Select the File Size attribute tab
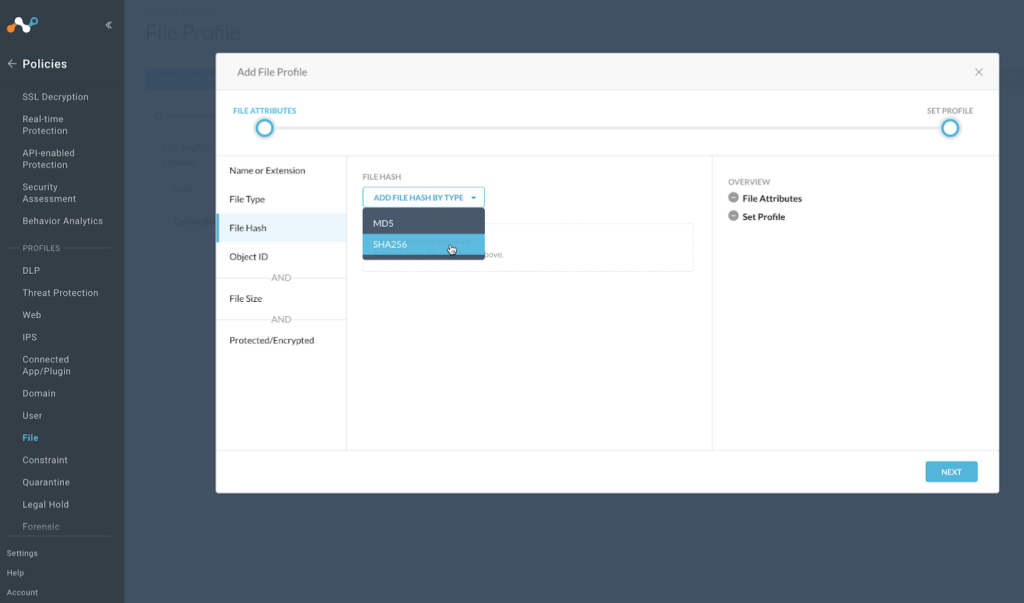Screen dimensions: 1024x603 [x=281, y=299]
